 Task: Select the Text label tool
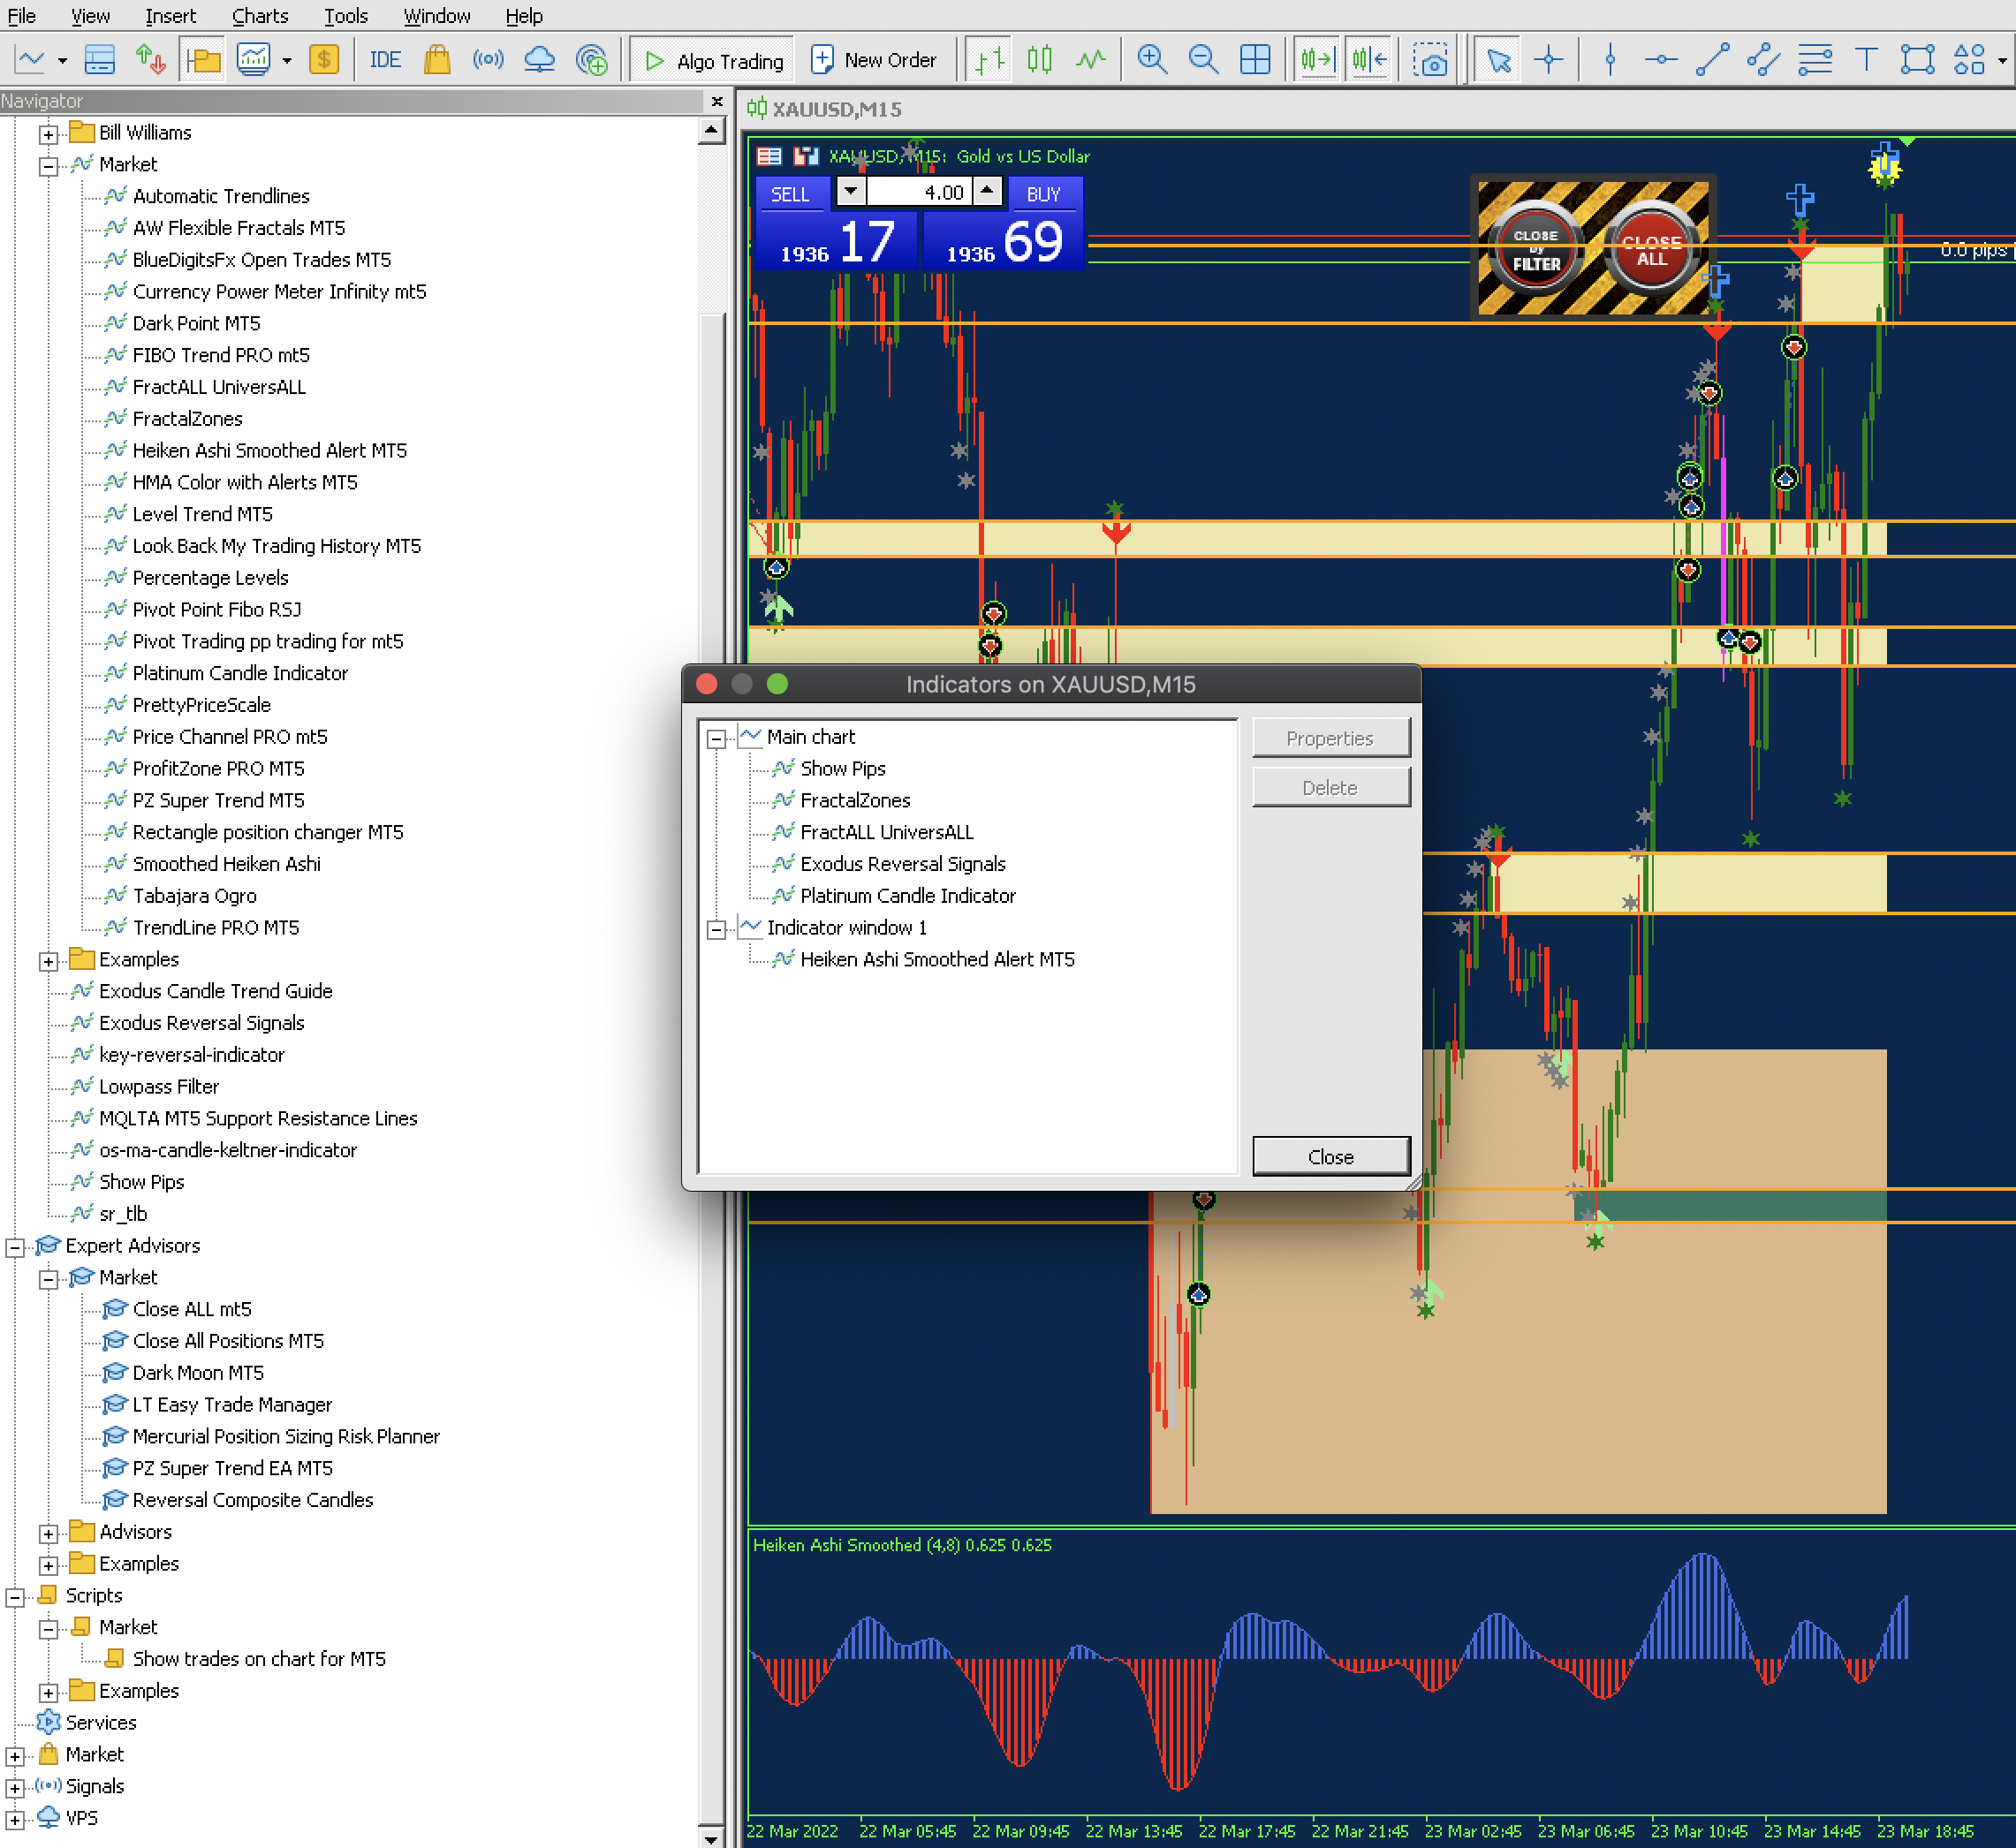pyautogui.click(x=1865, y=60)
